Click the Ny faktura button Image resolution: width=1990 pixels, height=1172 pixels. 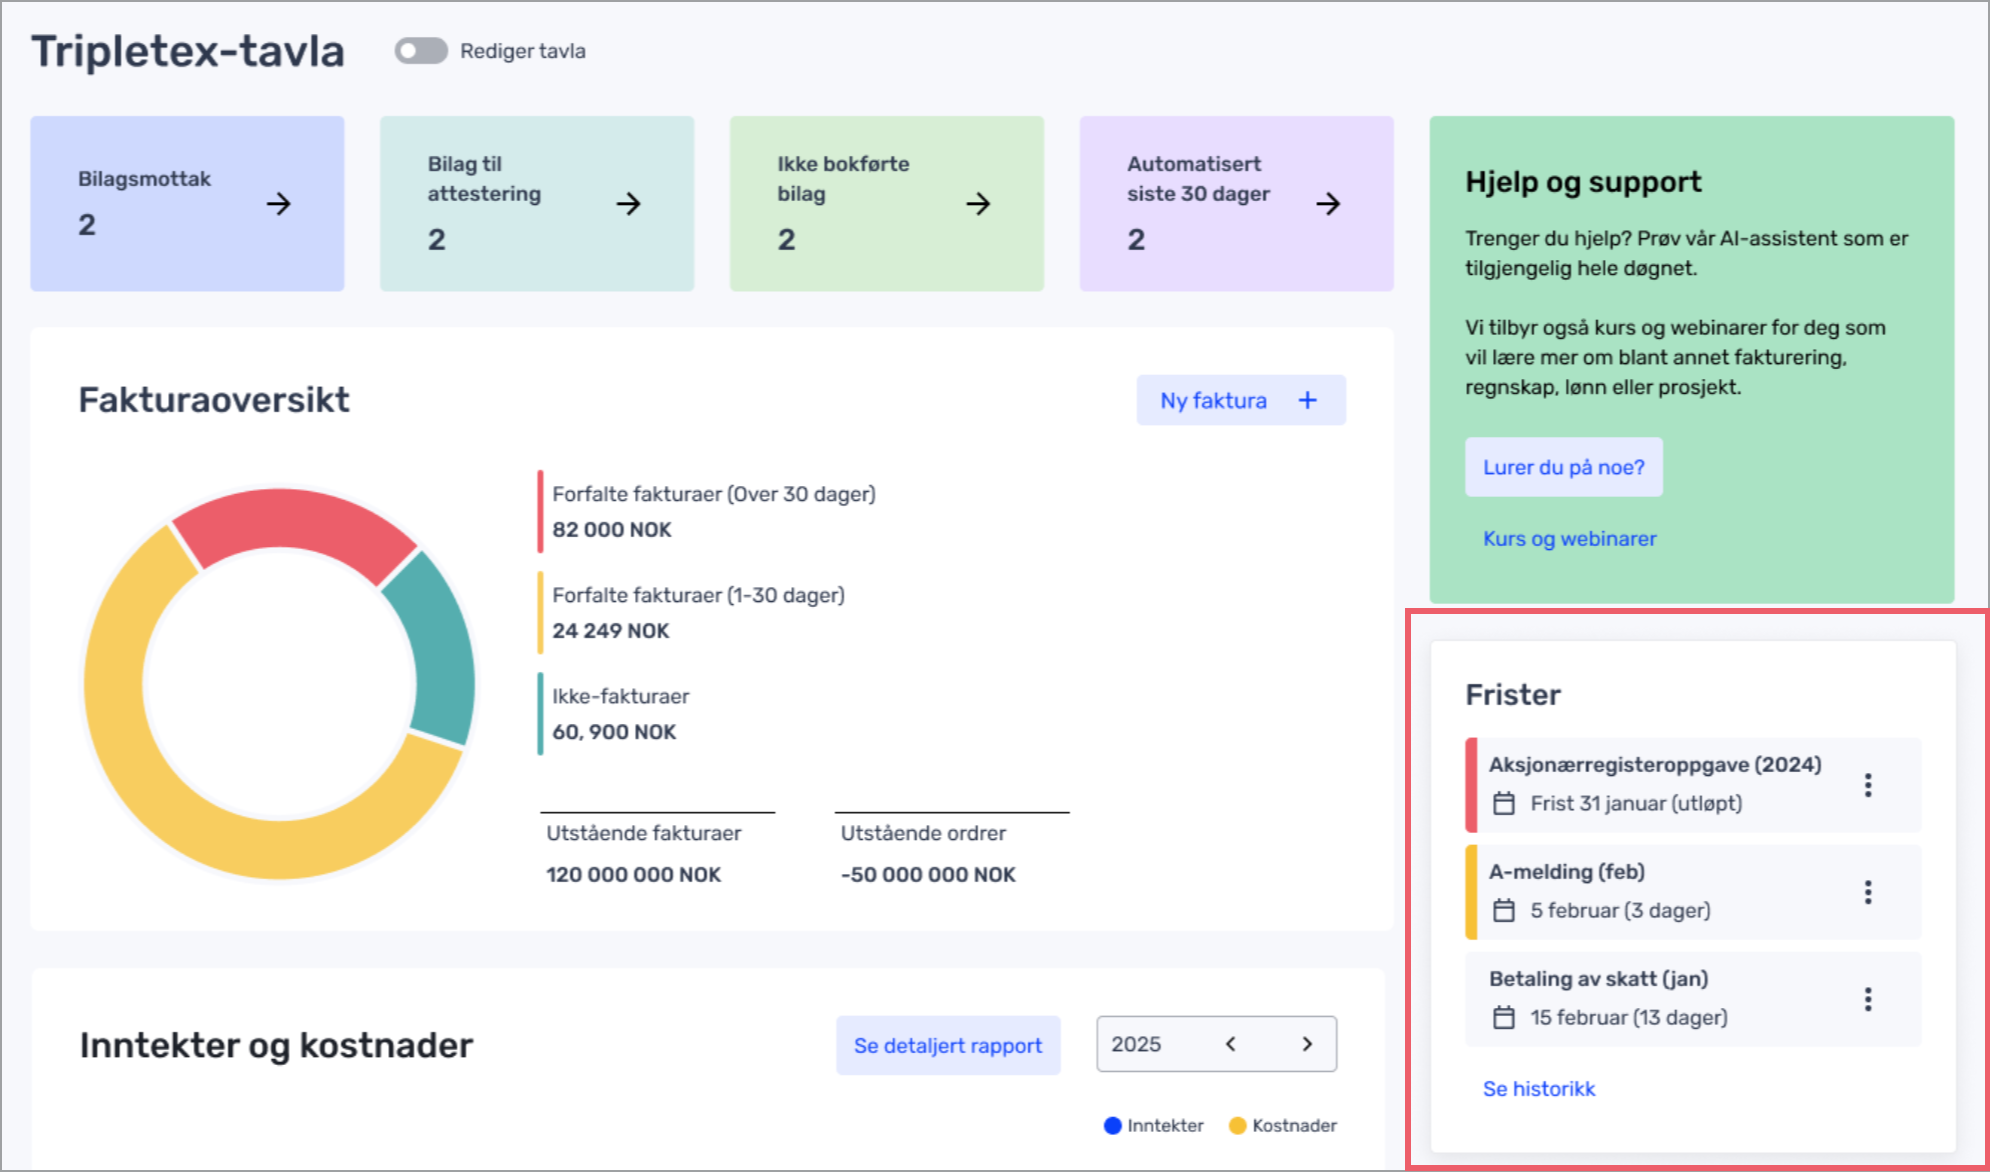click(1241, 400)
